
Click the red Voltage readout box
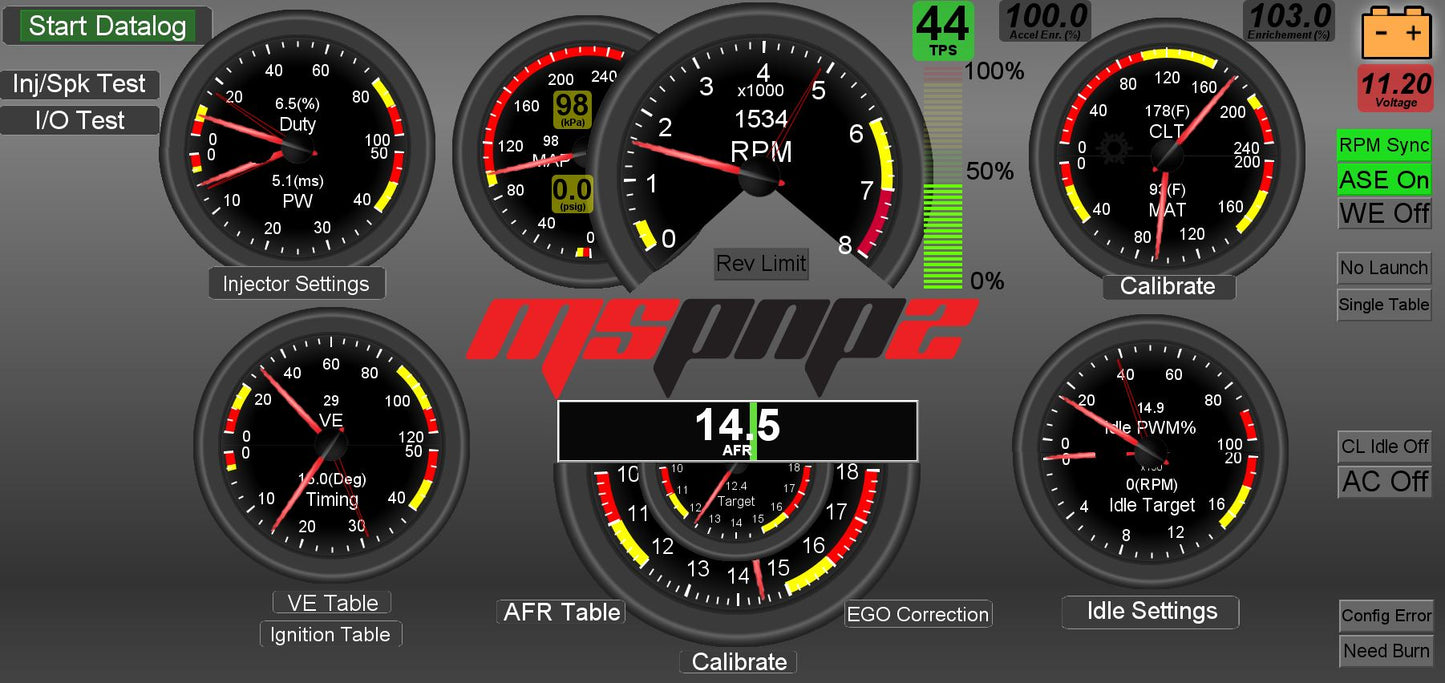click(1396, 88)
